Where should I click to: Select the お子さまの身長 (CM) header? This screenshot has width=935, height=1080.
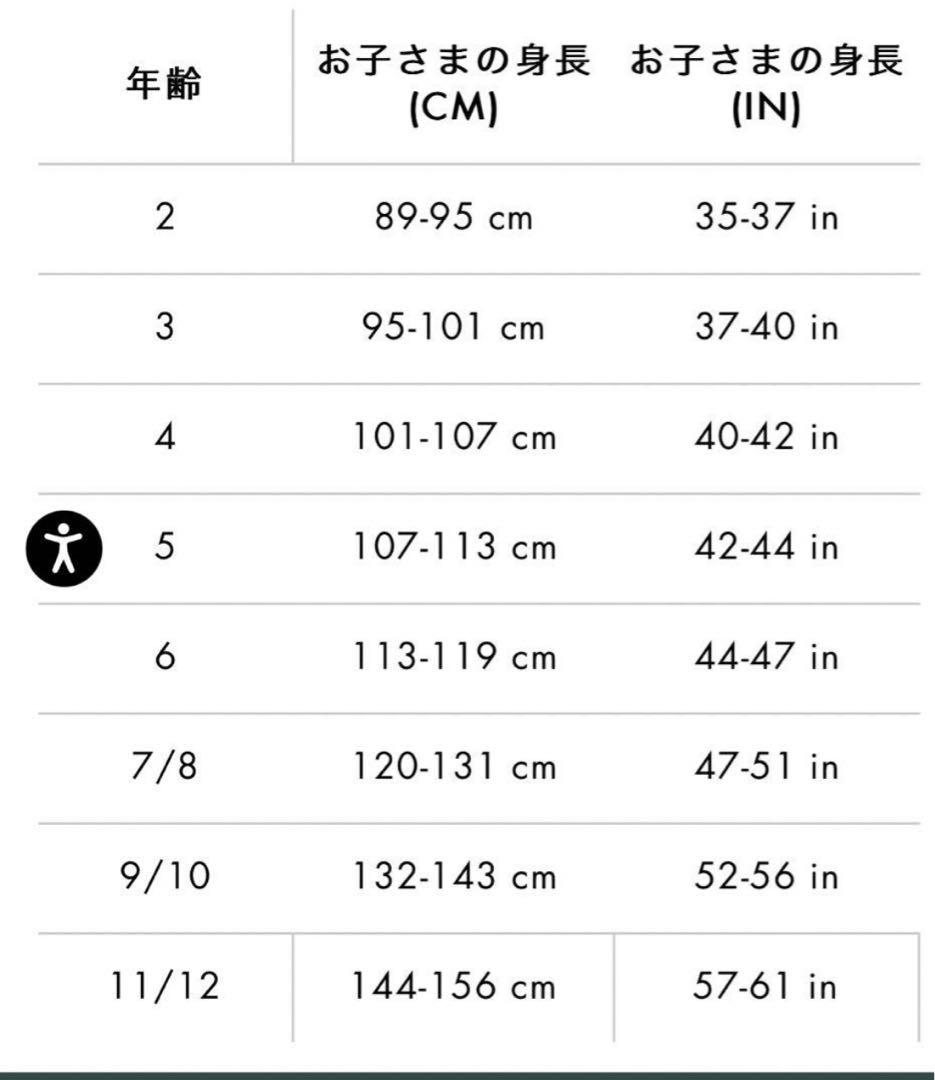453,84
